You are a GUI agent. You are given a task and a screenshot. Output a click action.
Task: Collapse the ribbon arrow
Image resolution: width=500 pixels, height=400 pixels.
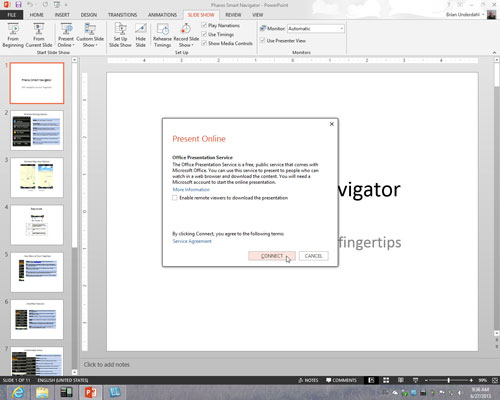pyautogui.click(x=494, y=53)
